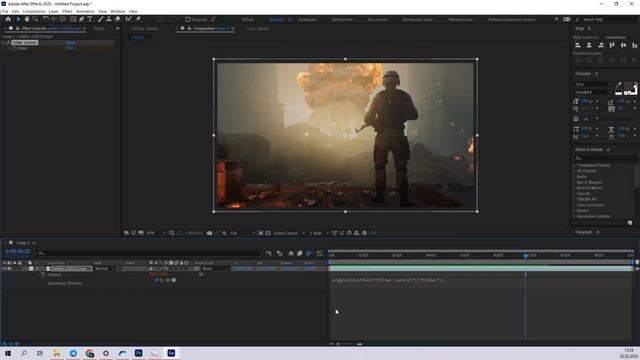
Task: Open the parent None dropdown
Action: click(216, 269)
